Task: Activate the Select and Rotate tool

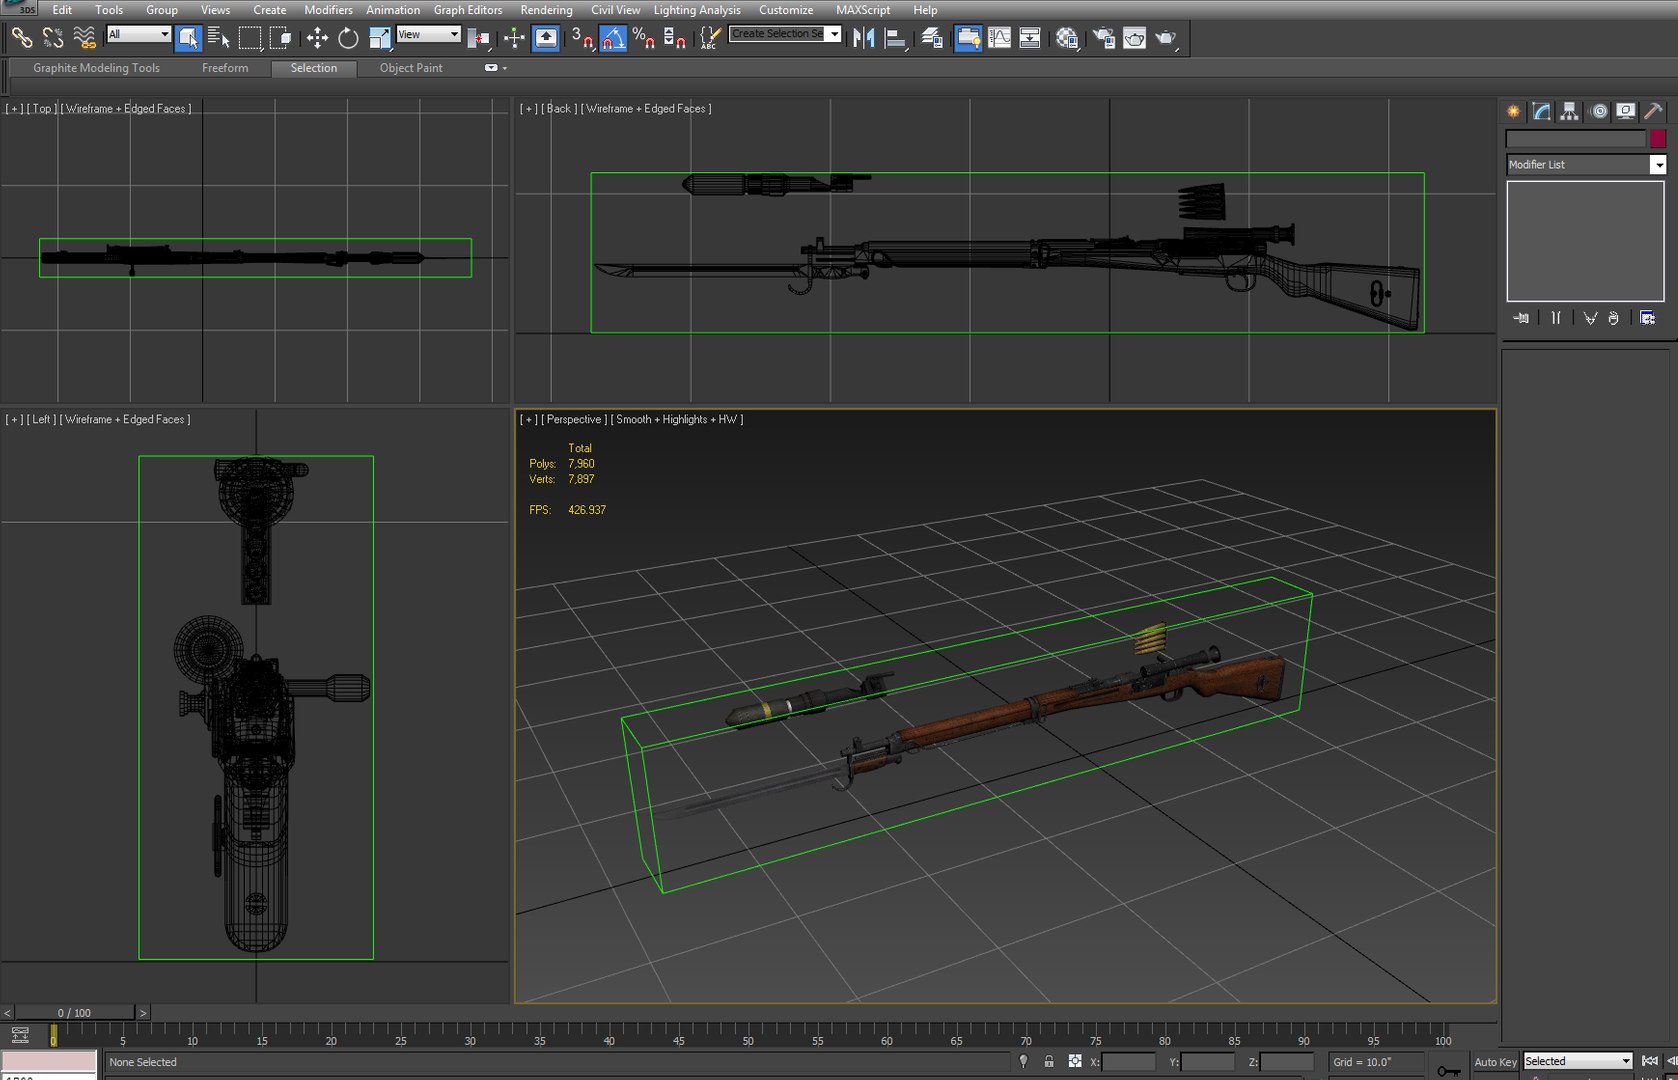Action: click(x=348, y=38)
